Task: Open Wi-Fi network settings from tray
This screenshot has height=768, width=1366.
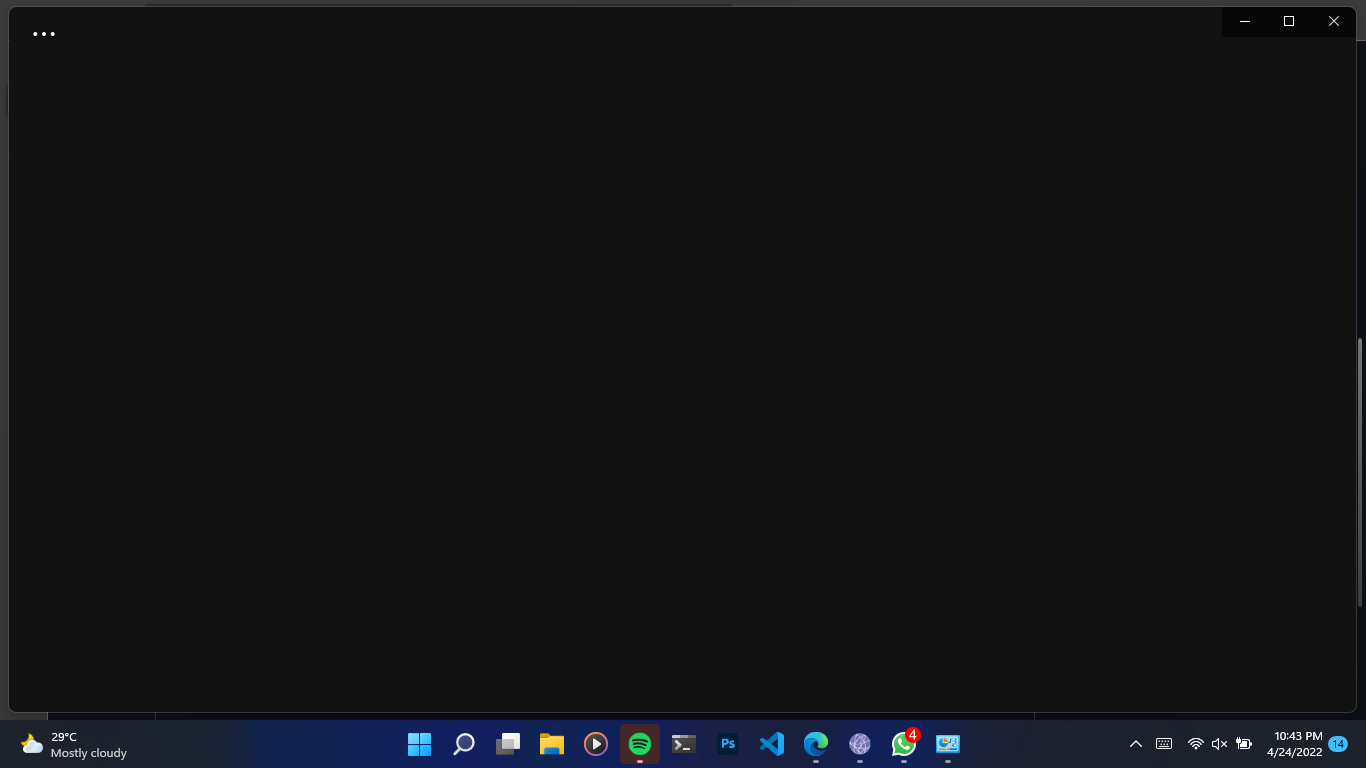Action: tap(1196, 744)
